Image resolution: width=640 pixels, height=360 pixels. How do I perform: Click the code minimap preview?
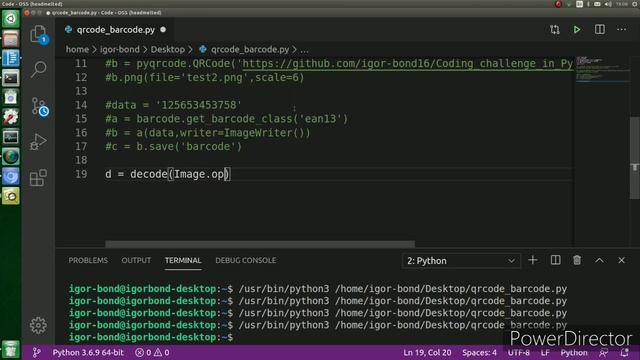coord(602,69)
